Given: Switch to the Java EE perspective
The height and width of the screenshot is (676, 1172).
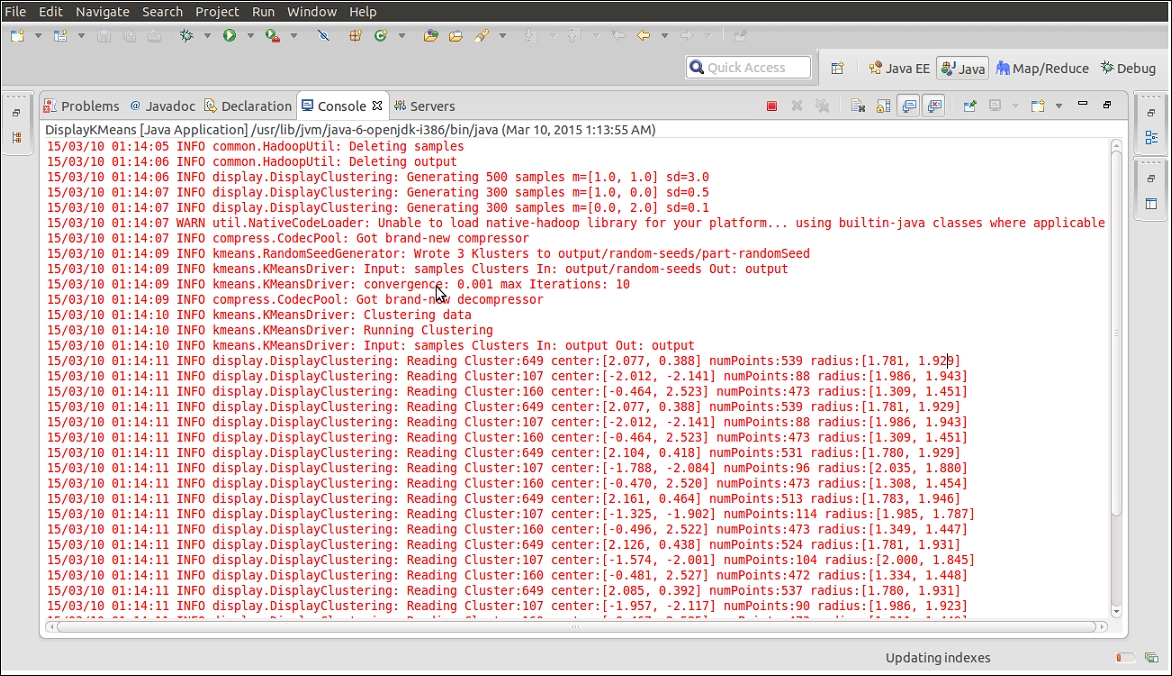Looking at the screenshot, I should click(898, 67).
